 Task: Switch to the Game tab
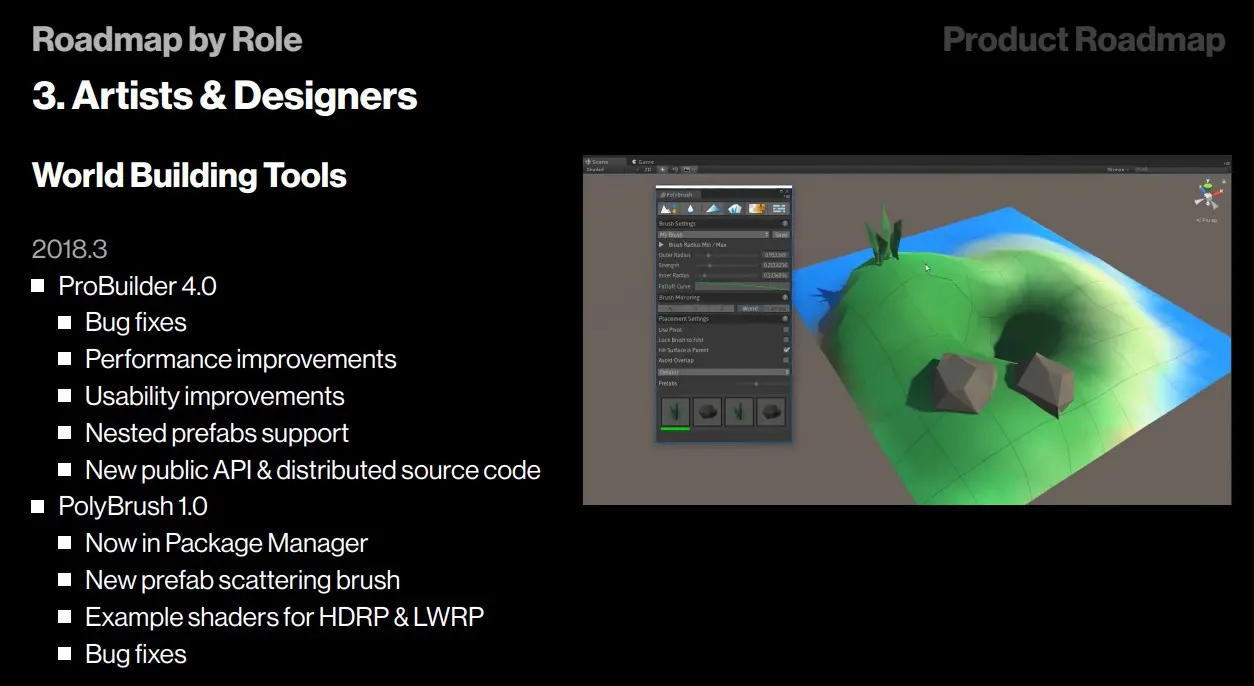tap(643, 162)
